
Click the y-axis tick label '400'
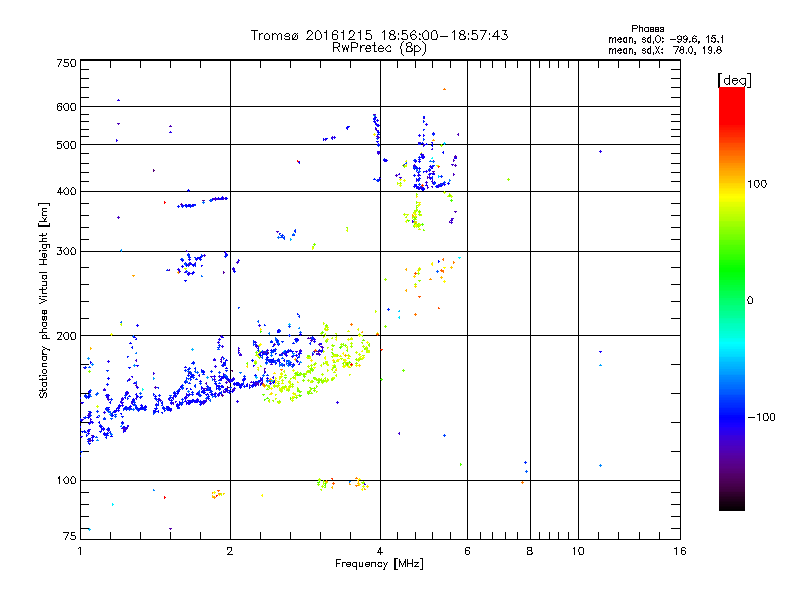coord(66,191)
